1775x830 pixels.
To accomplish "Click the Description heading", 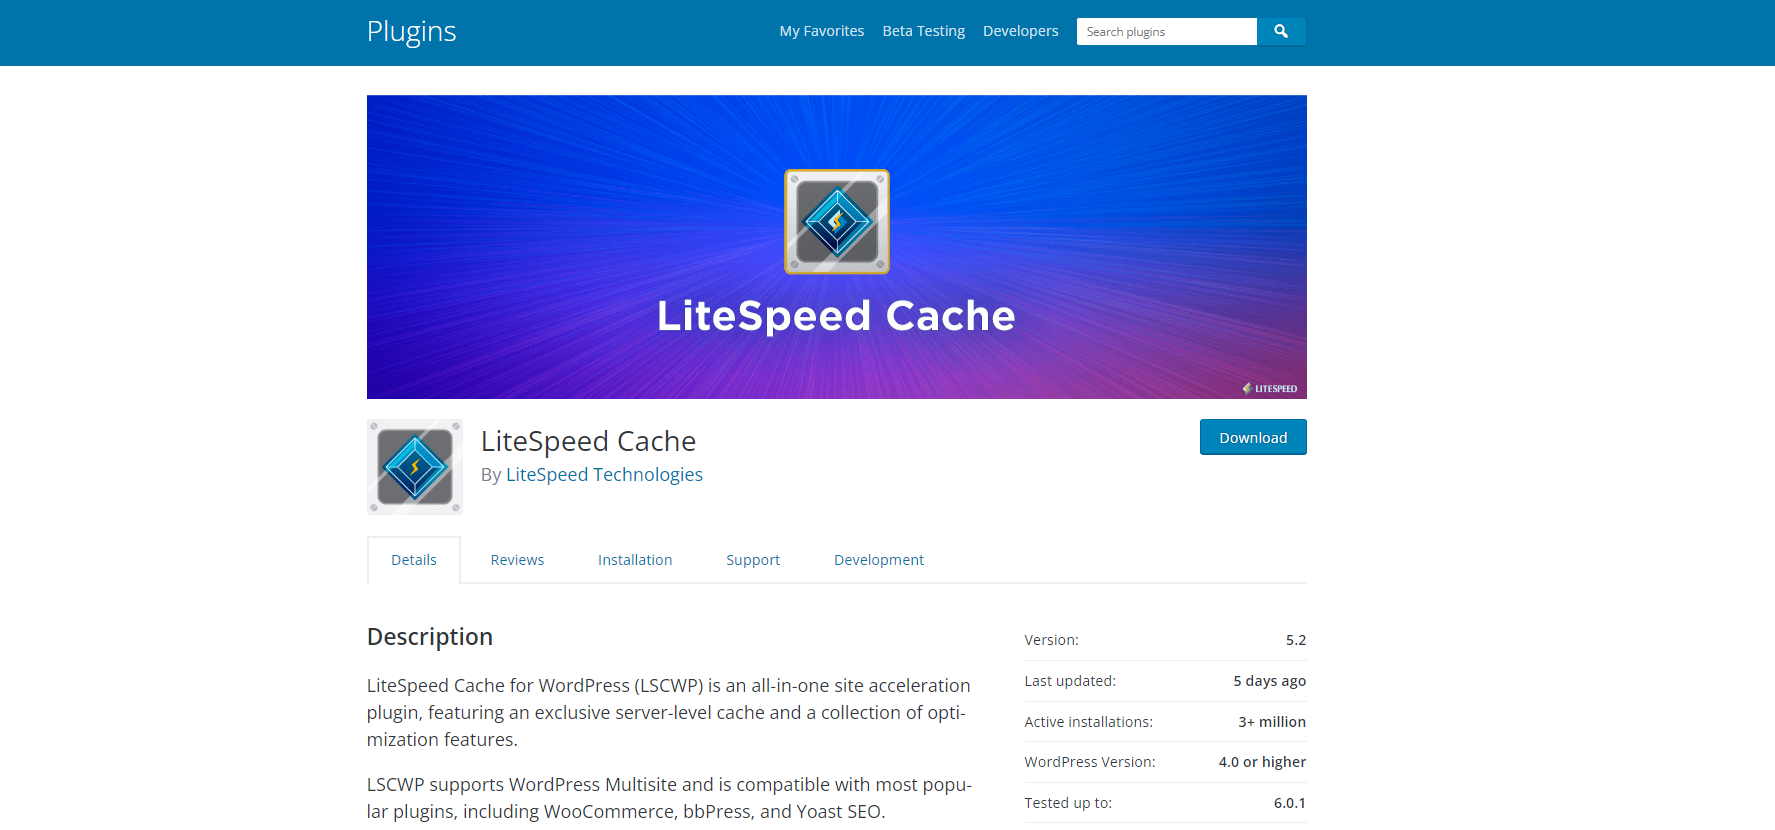I will pyautogui.click(x=430, y=637).
